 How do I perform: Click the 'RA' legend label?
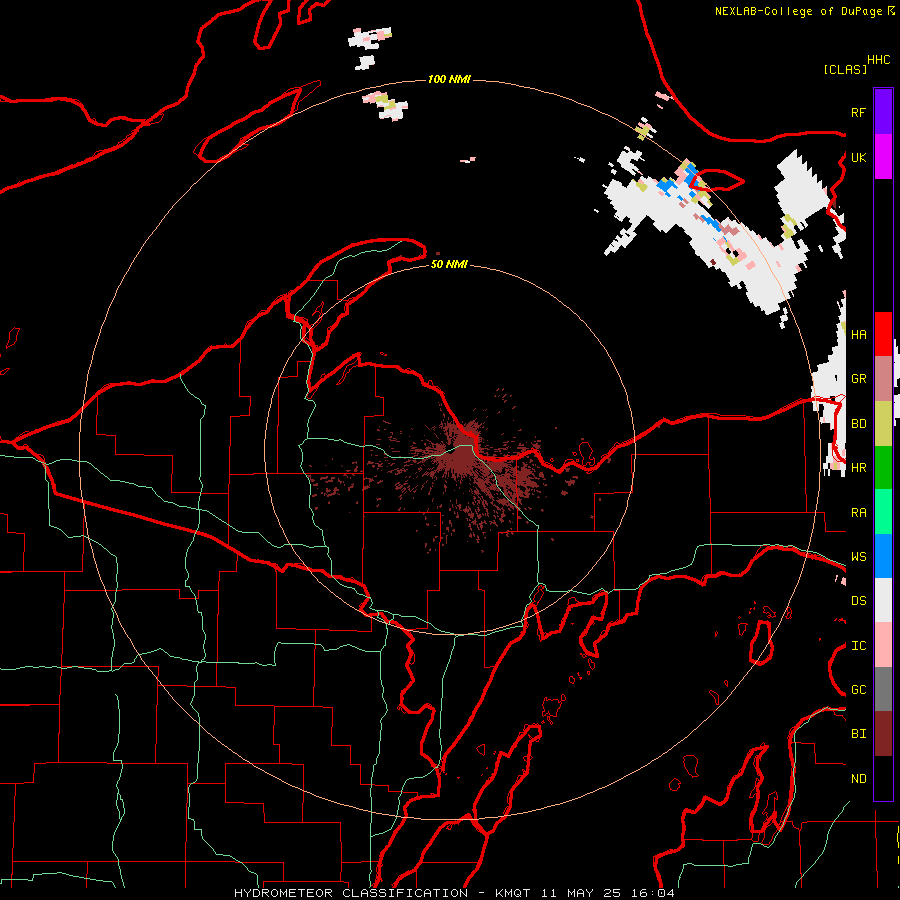click(x=858, y=513)
